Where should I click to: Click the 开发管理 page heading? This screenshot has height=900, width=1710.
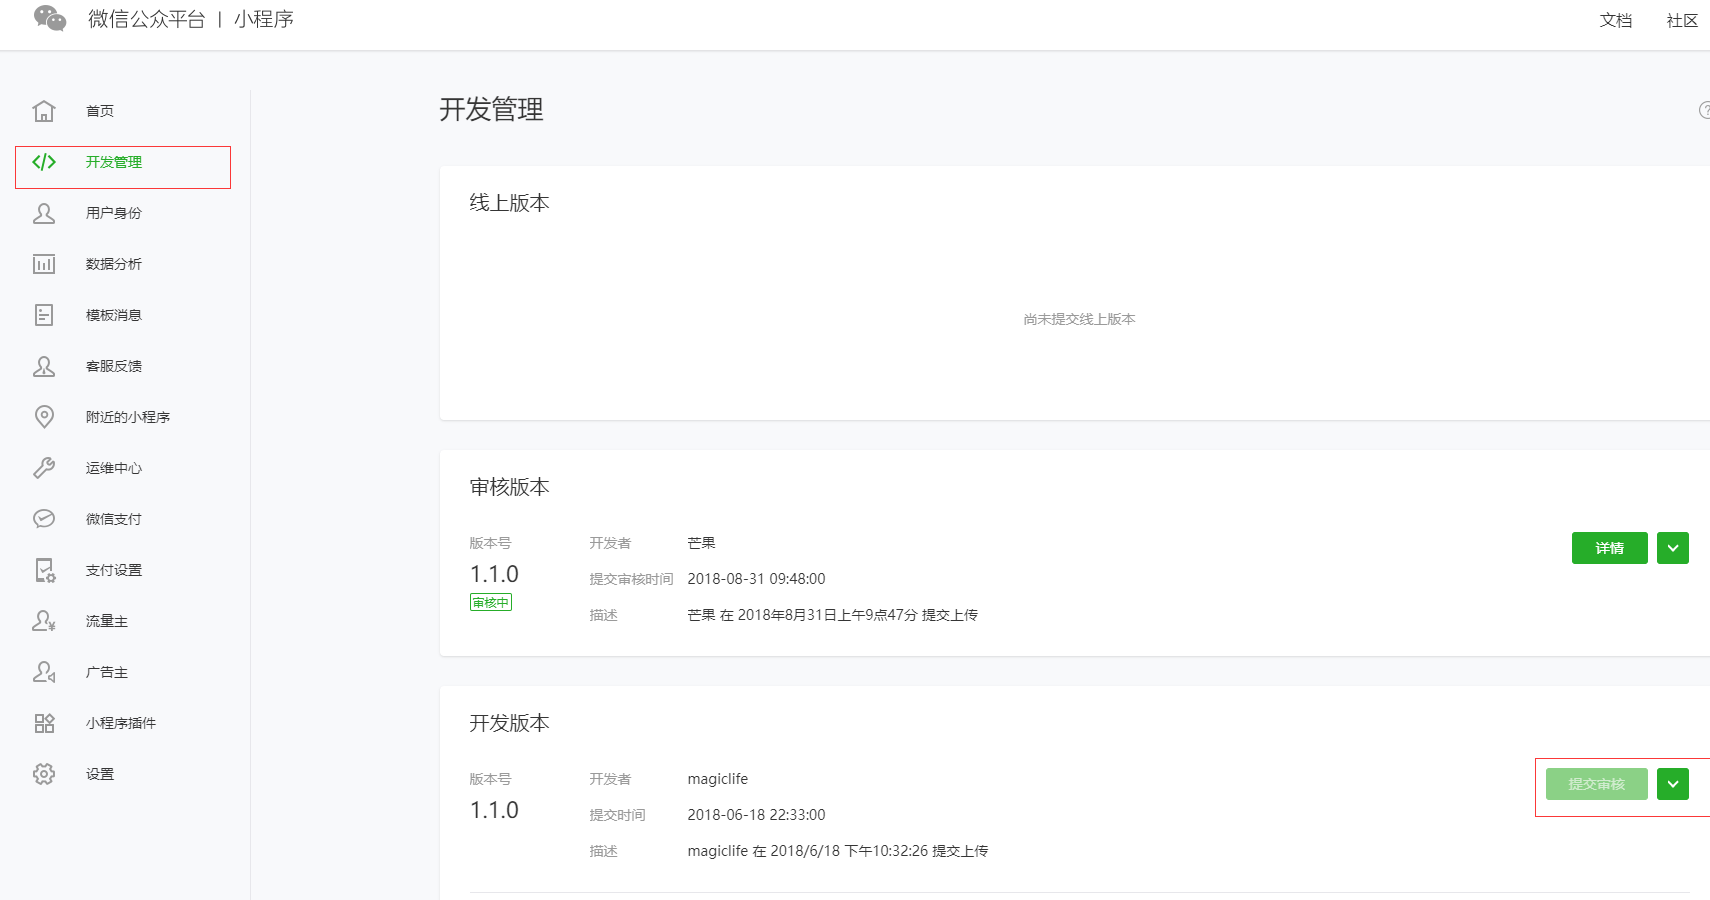tap(491, 109)
